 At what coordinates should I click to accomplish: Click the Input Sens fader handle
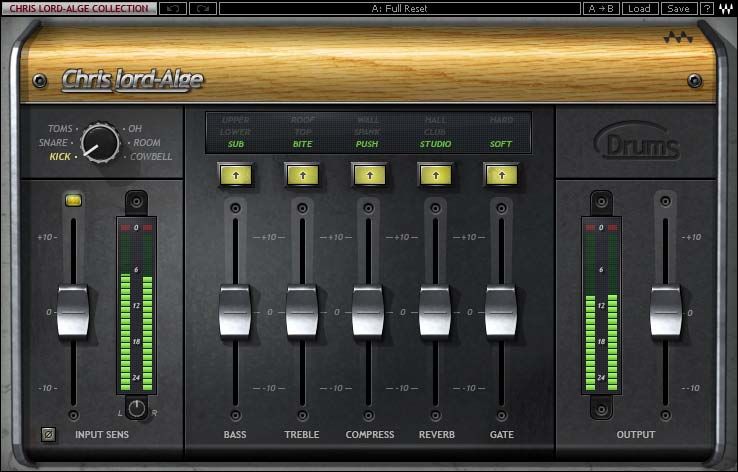[73, 312]
